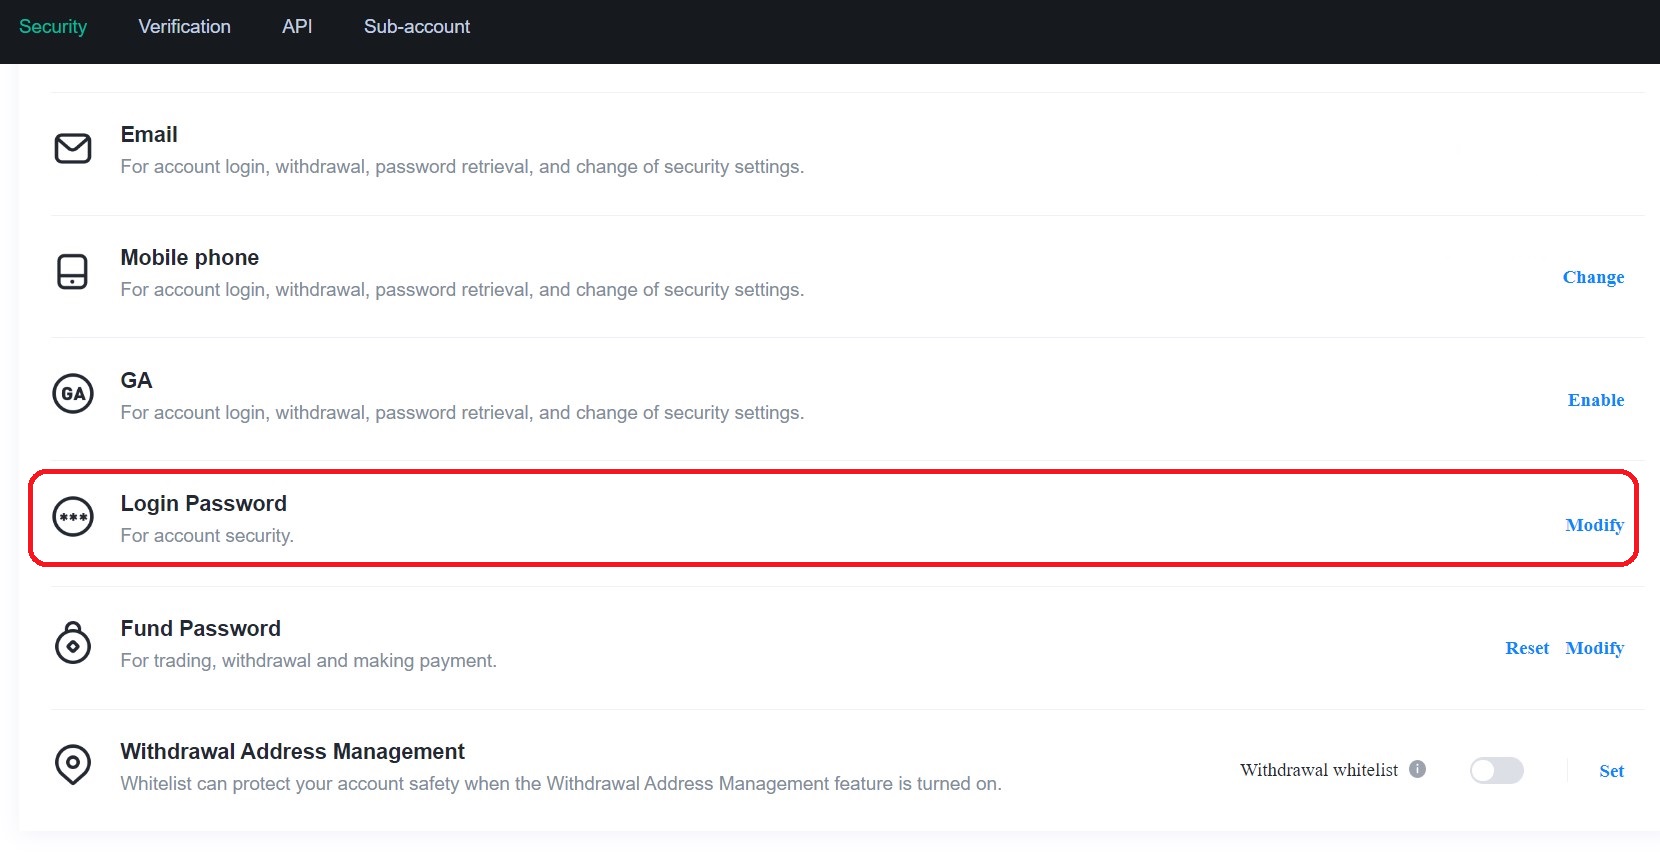Click the description under Mobile phone heading
The height and width of the screenshot is (856, 1660).
click(462, 290)
